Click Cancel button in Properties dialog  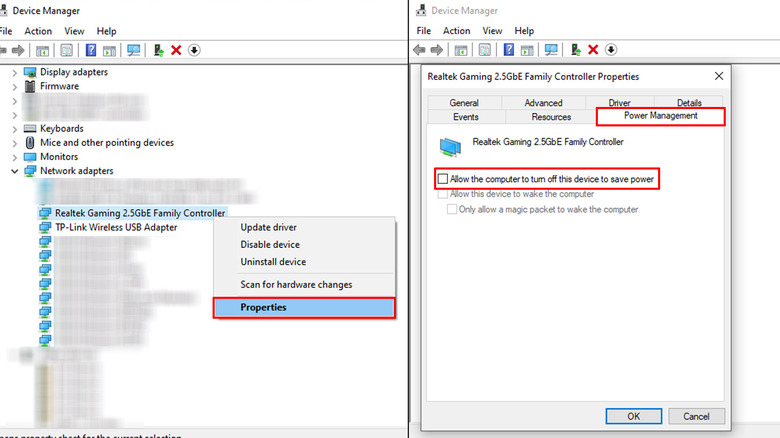[696, 416]
